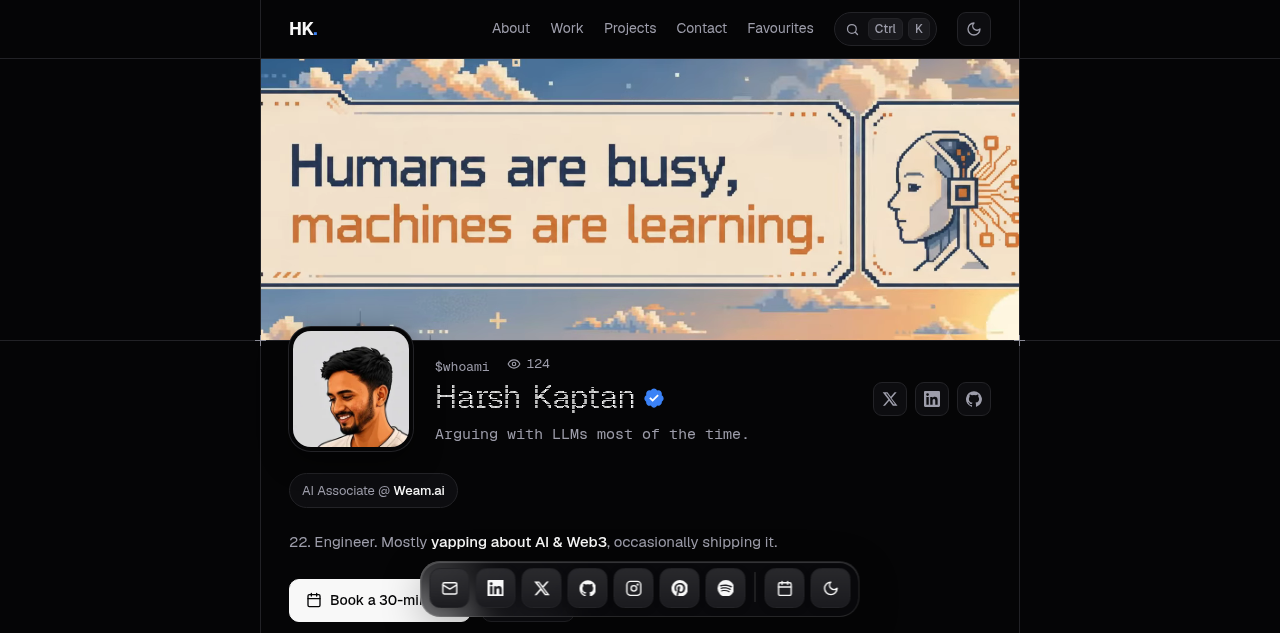Click the calendar icon in floating dock
The height and width of the screenshot is (633, 1280).
click(x=785, y=588)
